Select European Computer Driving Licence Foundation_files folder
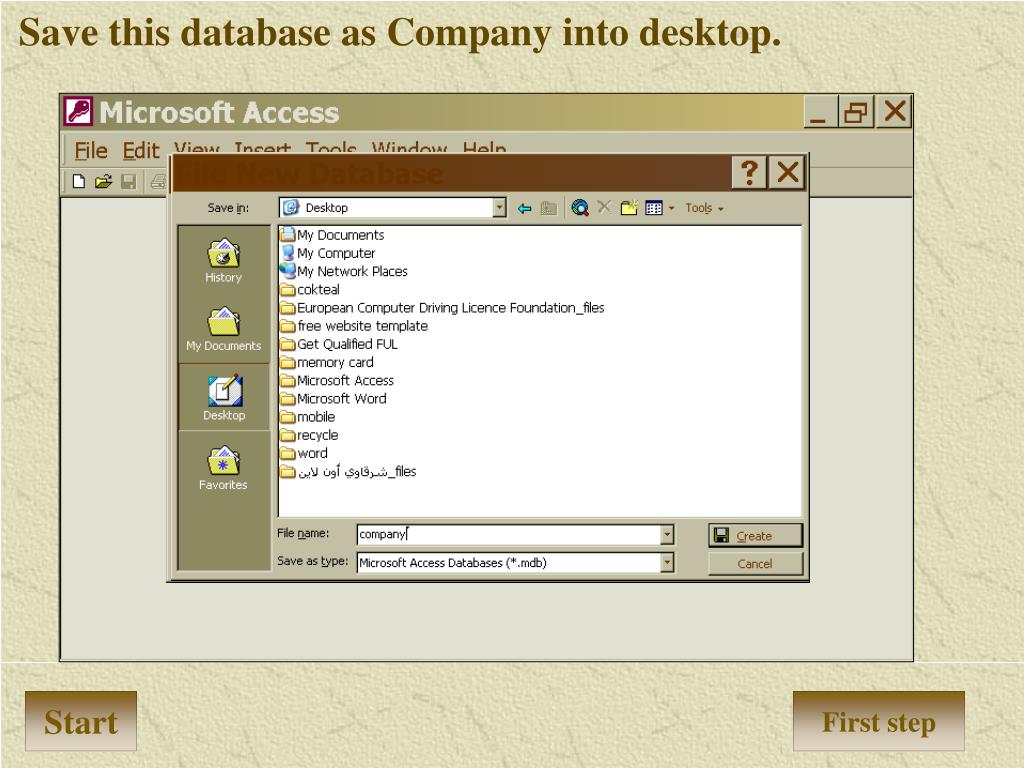 [442, 308]
